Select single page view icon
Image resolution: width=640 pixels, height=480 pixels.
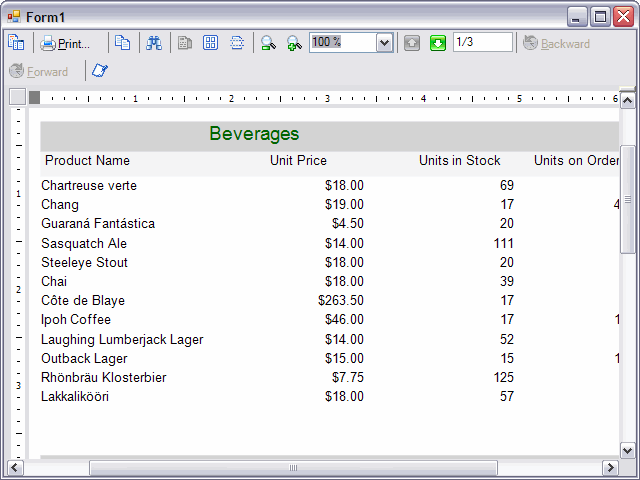tap(185, 43)
